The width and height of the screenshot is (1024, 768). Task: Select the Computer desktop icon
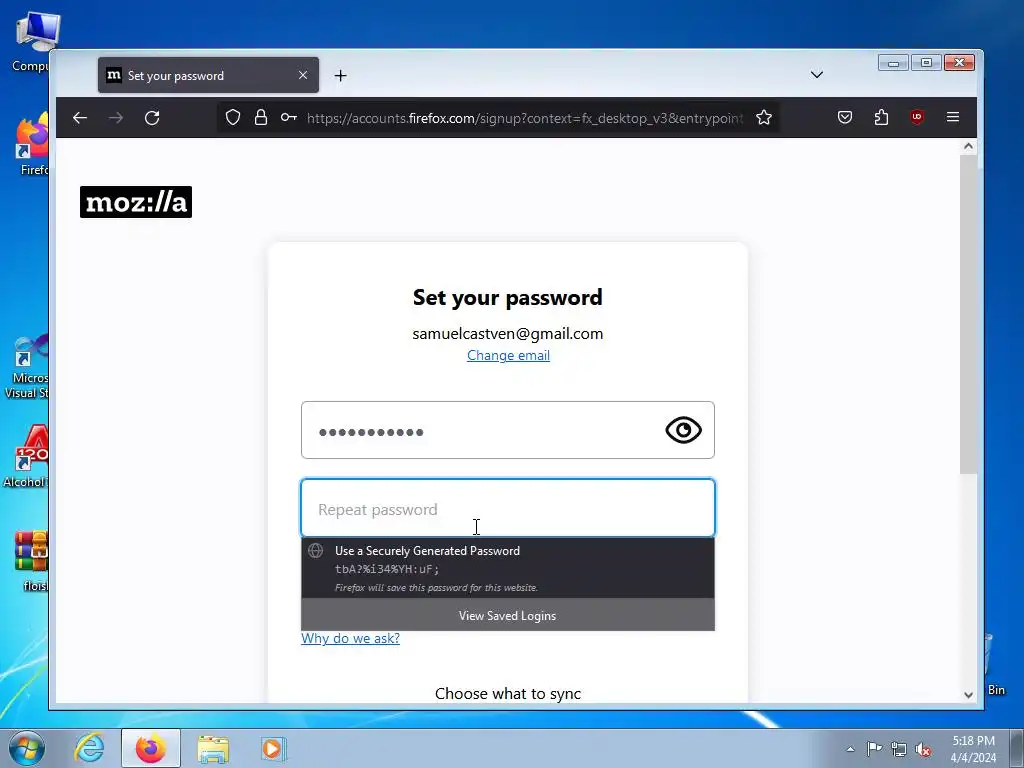click(x=31, y=40)
